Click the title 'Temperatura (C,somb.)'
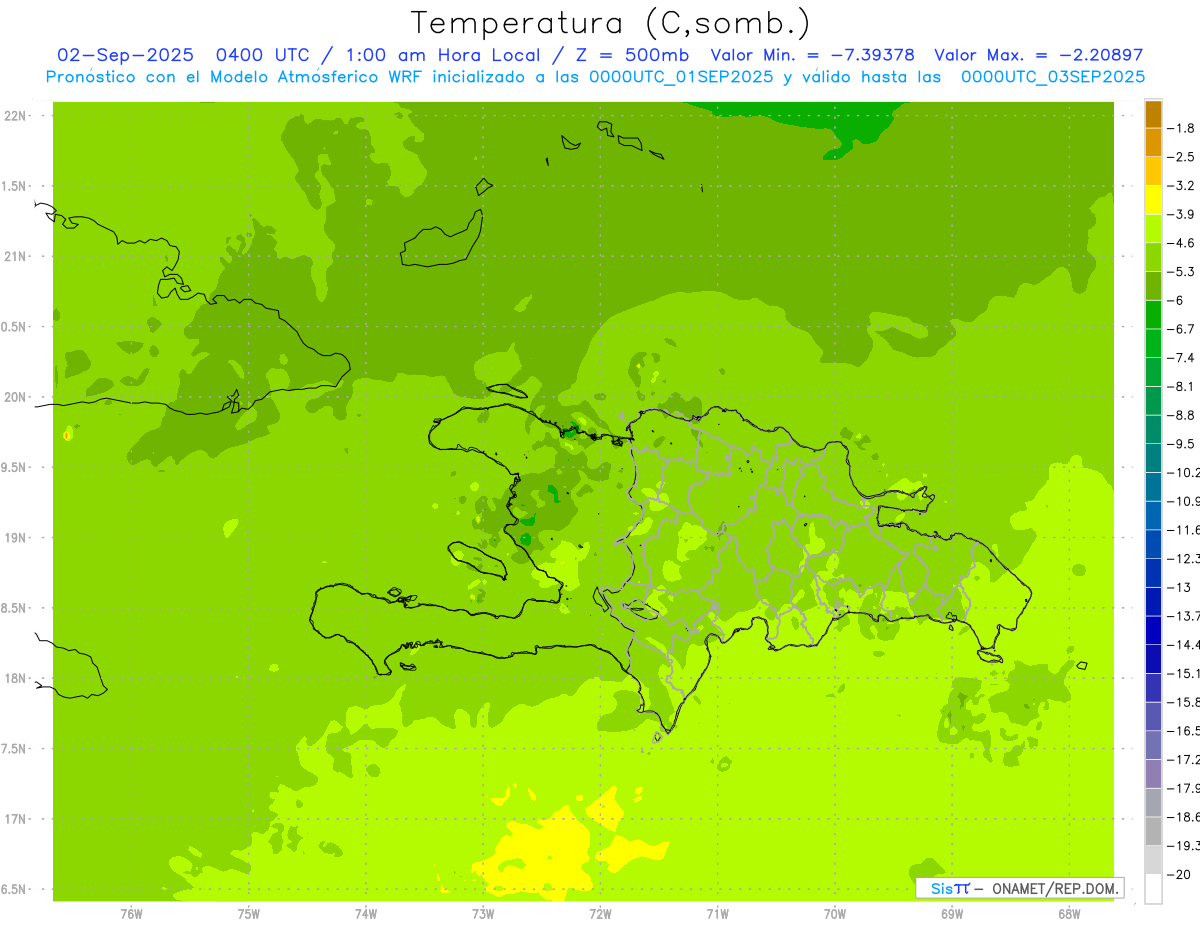 point(611,23)
